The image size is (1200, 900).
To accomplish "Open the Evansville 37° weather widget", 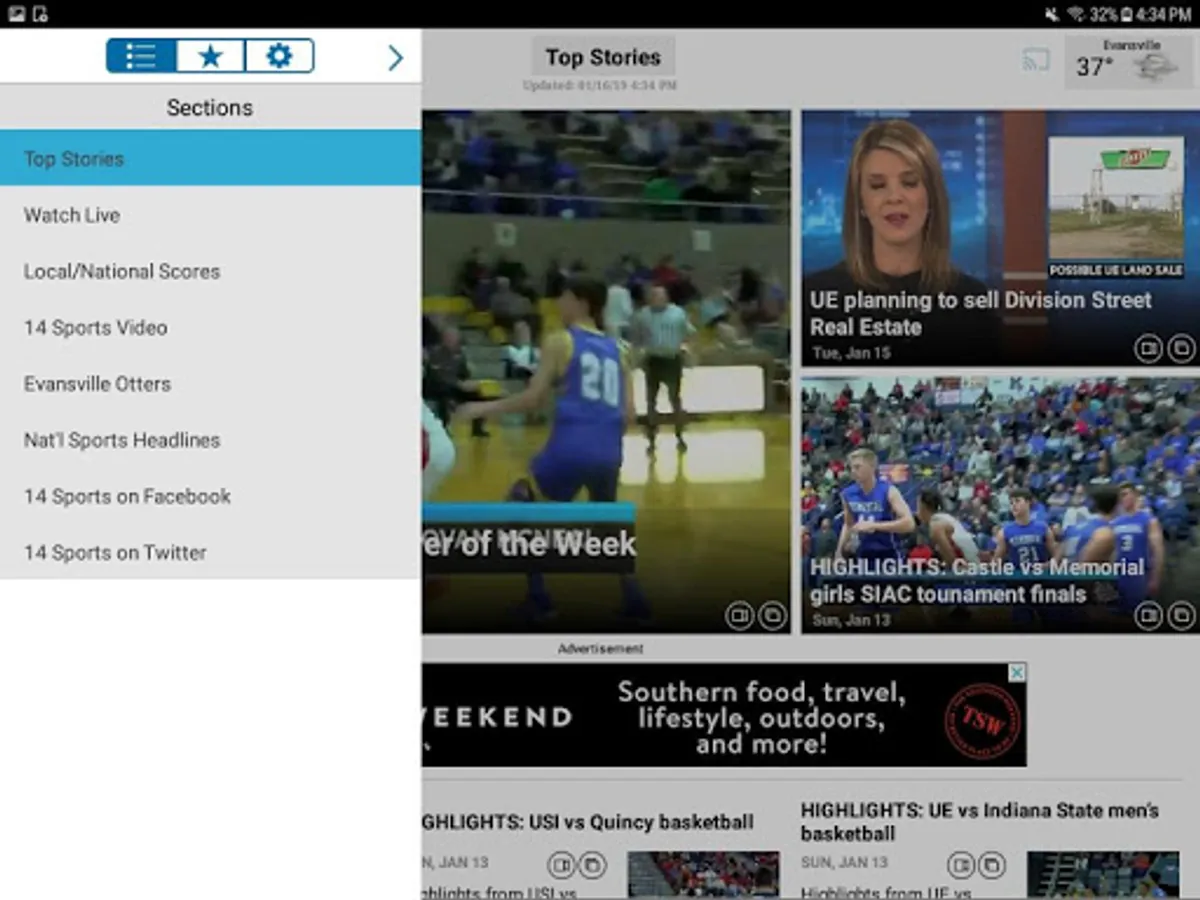I will tap(1128, 62).
